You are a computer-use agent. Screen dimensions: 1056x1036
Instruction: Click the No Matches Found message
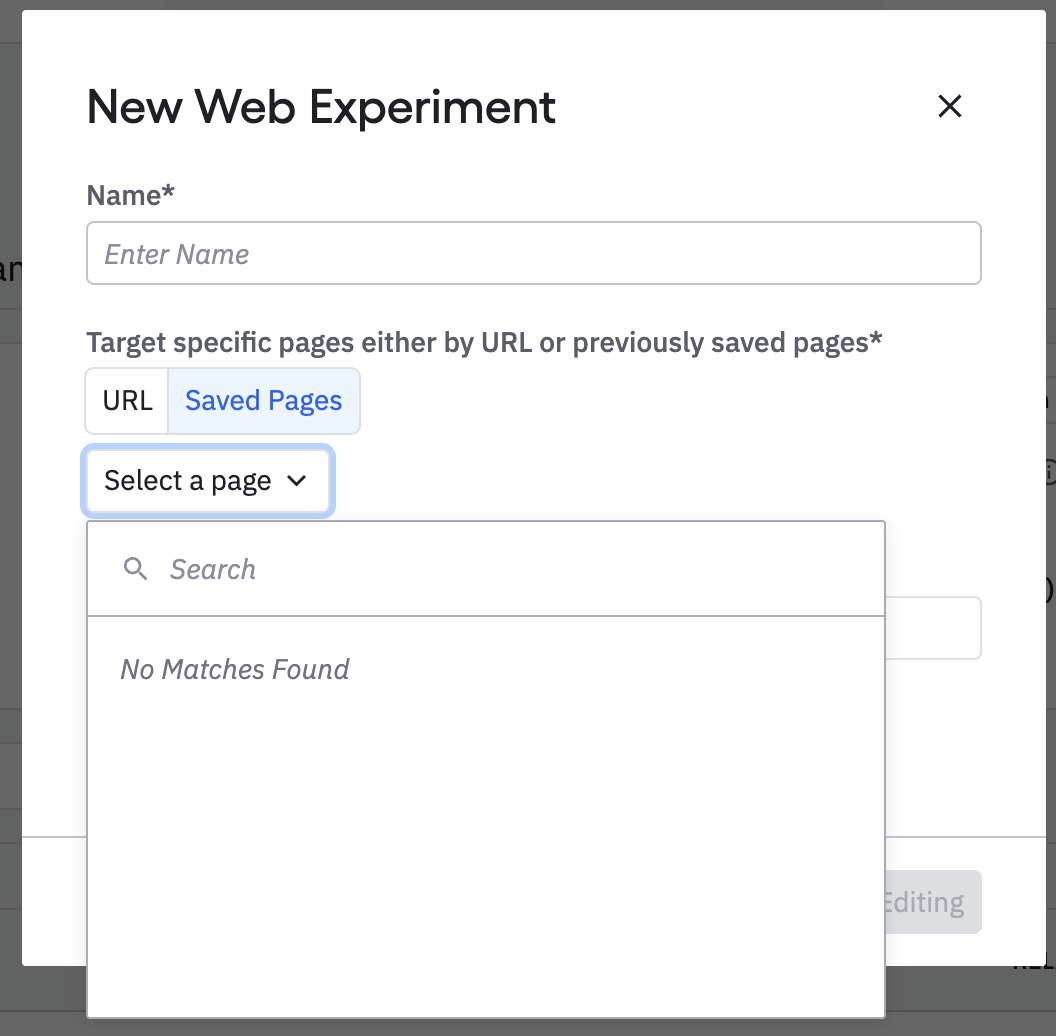click(x=235, y=670)
